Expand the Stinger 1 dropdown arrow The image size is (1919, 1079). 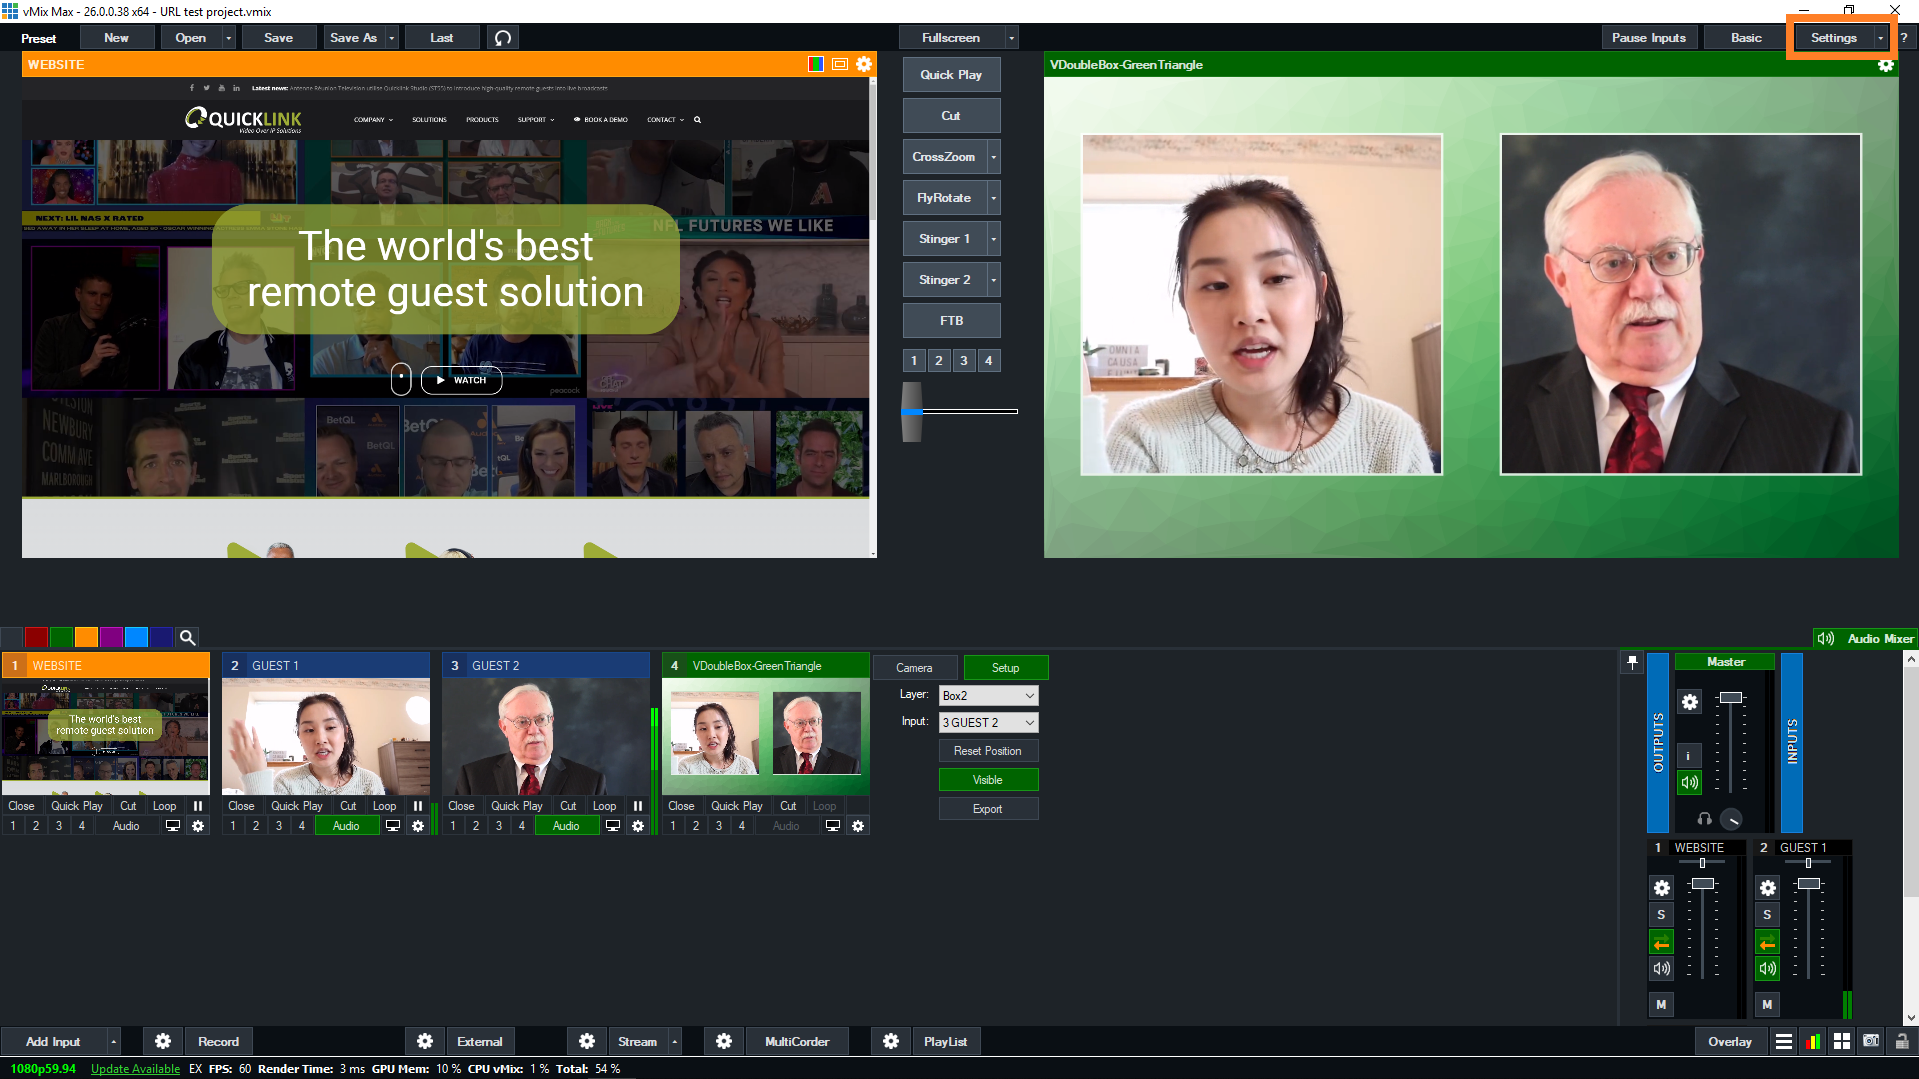tap(993, 239)
